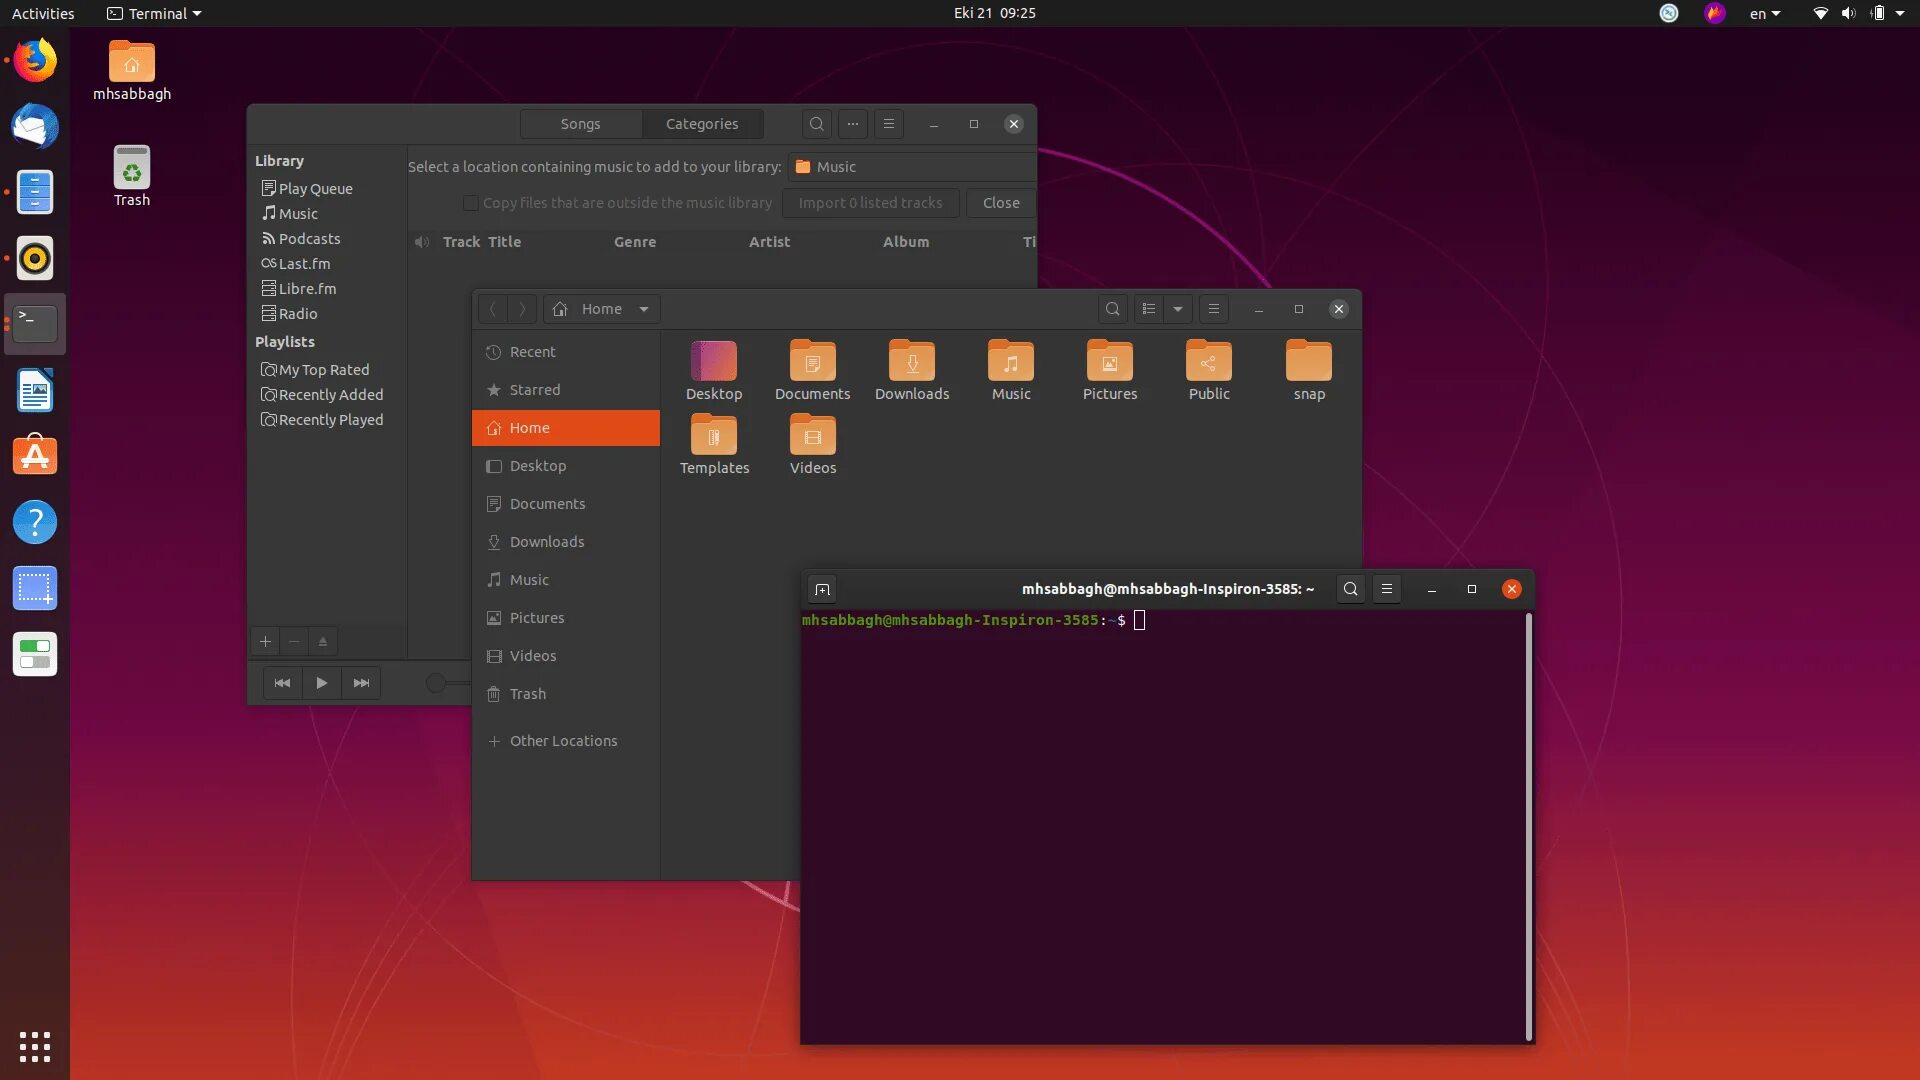Toggle the Files list view button
Viewport: 1920px width, 1080px height.
tap(1148, 309)
